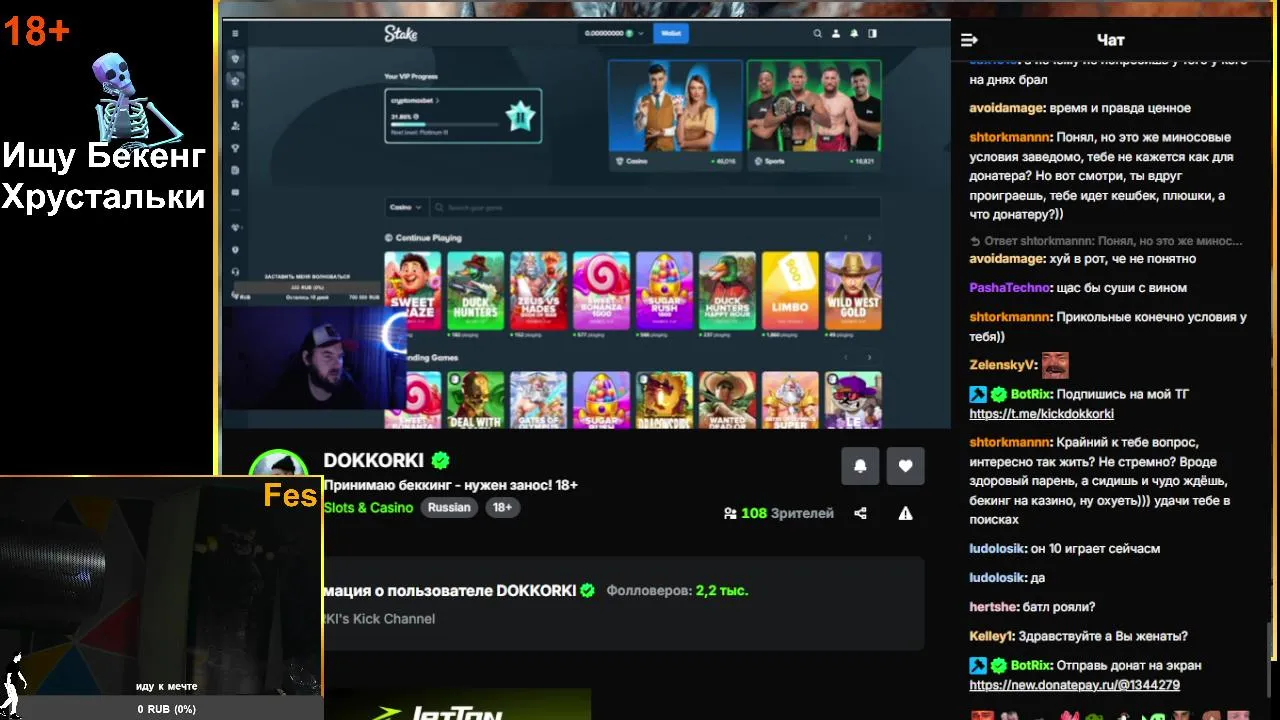Open the Casino sidebar shield icon
The height and width of the screenshot is (720, 1280).
coord(235,59)
